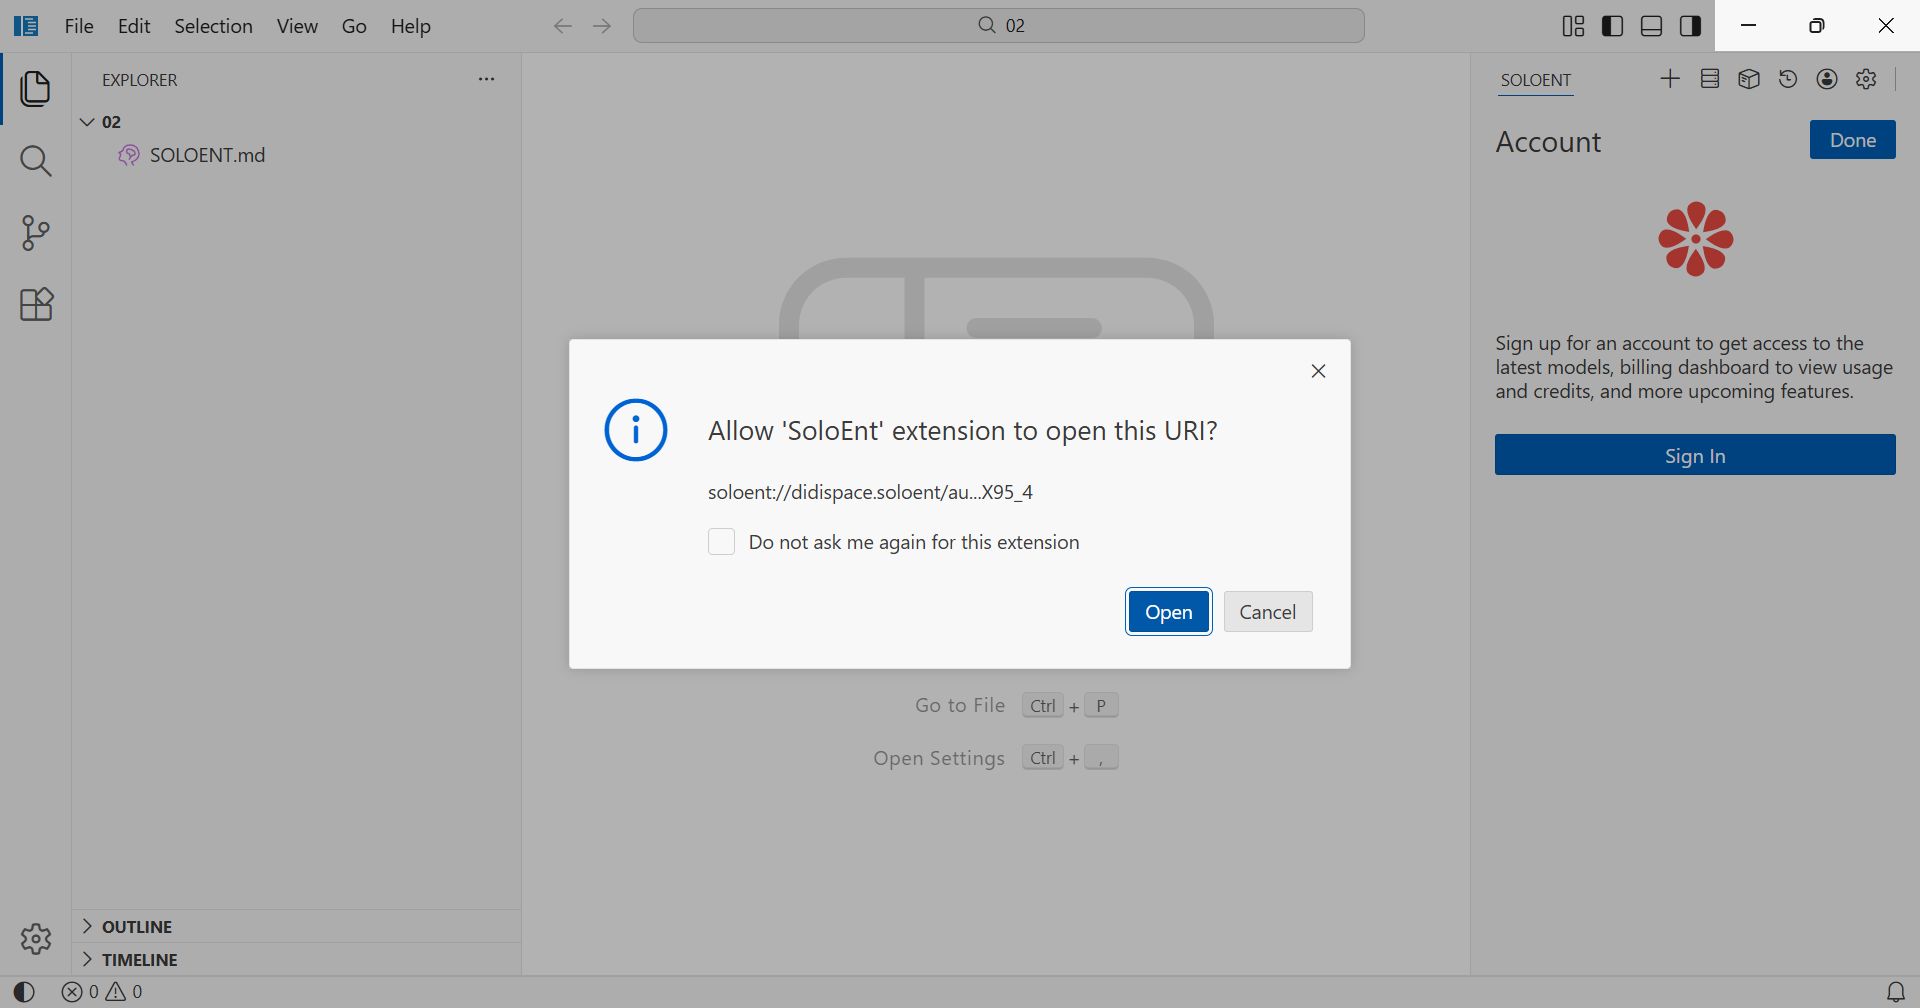Open the Manage gear in activity bar
This screenshot has height=1008, width=1920.
point(36,939)
